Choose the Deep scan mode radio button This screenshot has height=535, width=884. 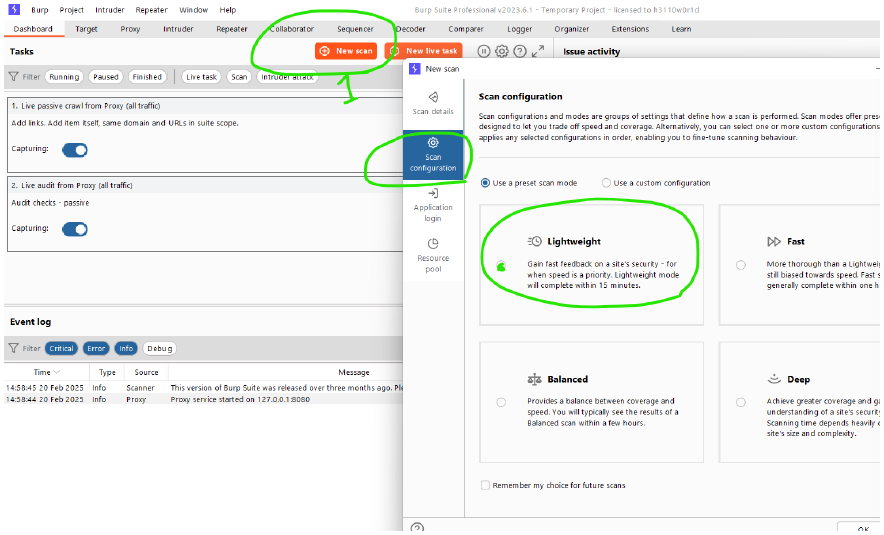(x=741, y=403)
